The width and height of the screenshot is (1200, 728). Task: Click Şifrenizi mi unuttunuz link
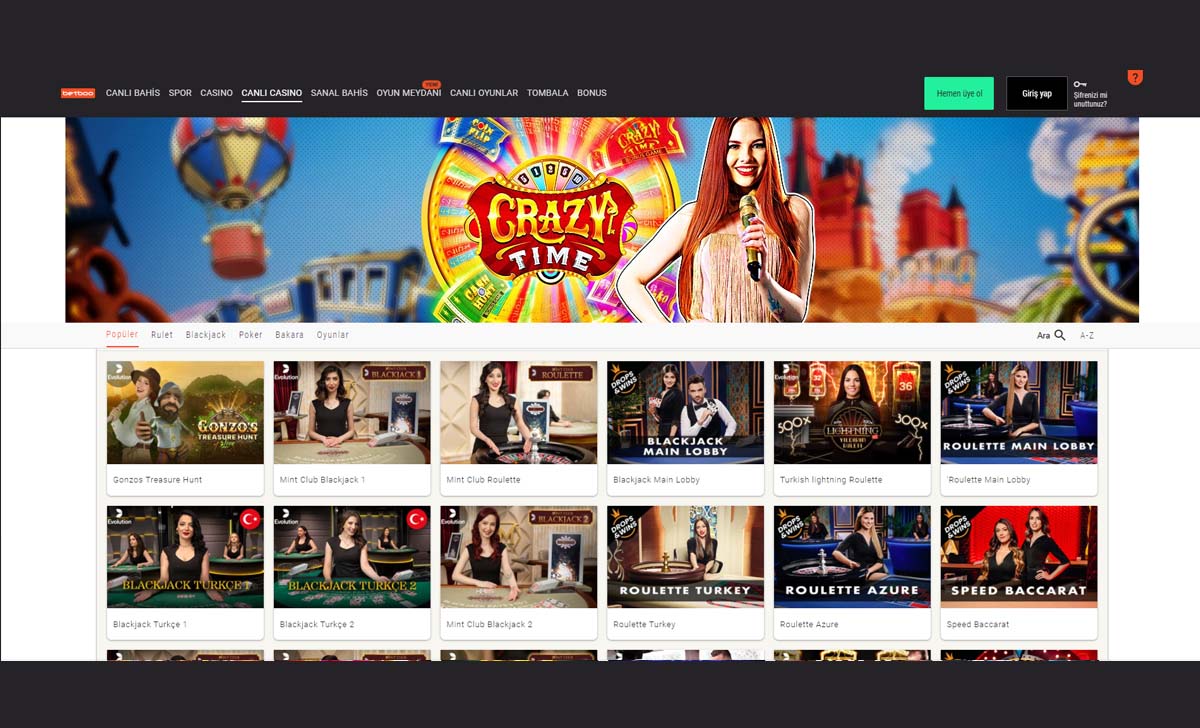tap(1090, 98)
